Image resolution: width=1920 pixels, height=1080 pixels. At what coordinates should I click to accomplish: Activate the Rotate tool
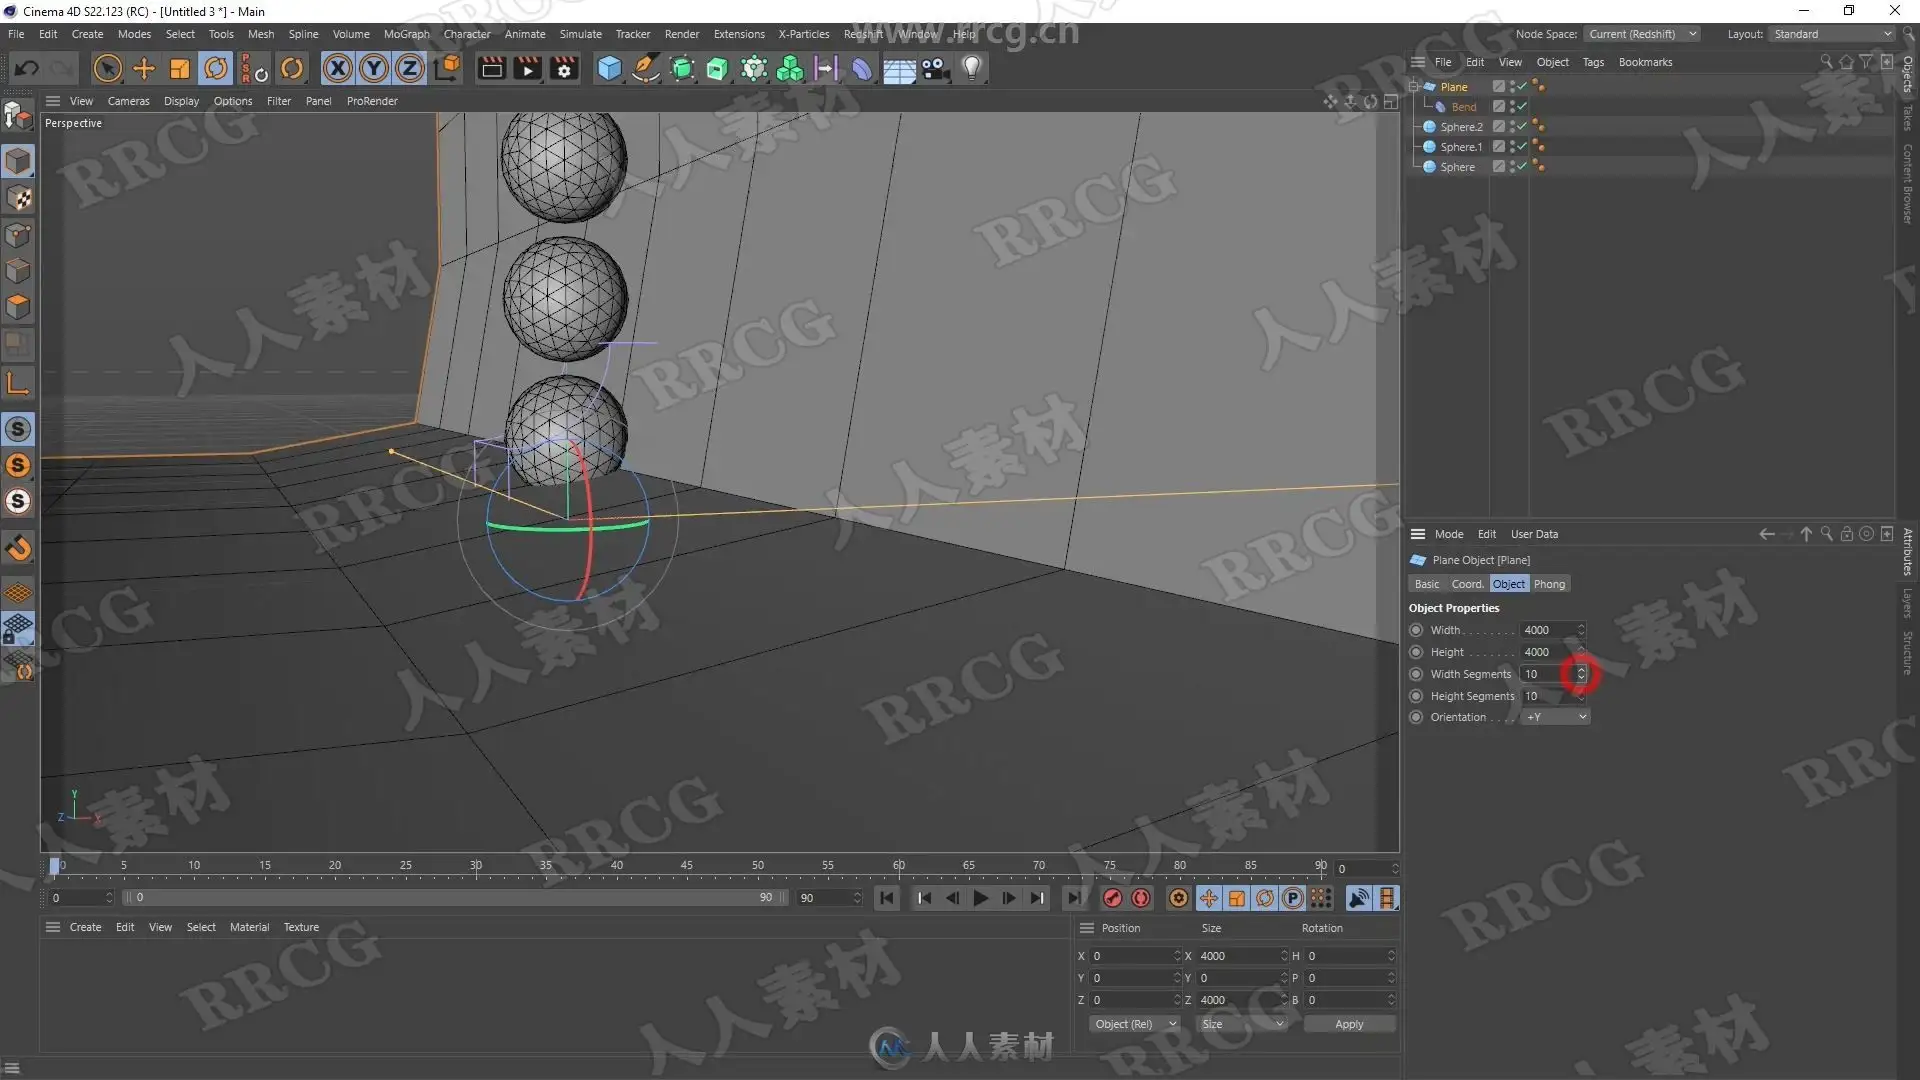(x=216, y=68)
